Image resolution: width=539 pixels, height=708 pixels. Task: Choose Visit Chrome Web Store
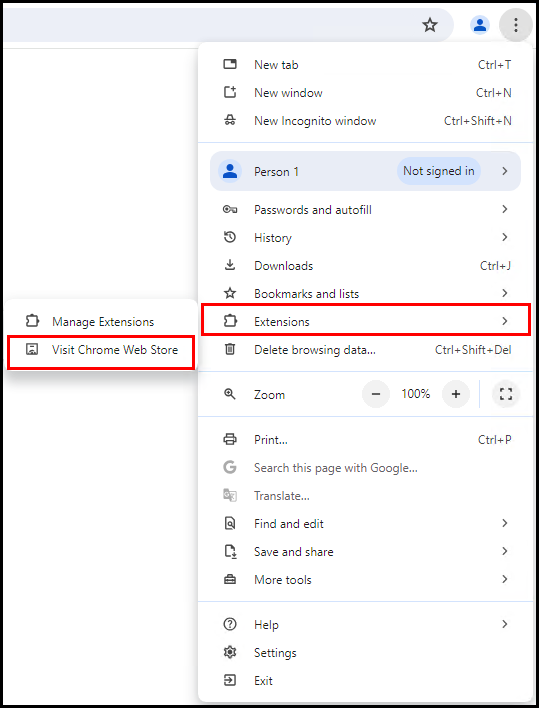tap(101, 352)
